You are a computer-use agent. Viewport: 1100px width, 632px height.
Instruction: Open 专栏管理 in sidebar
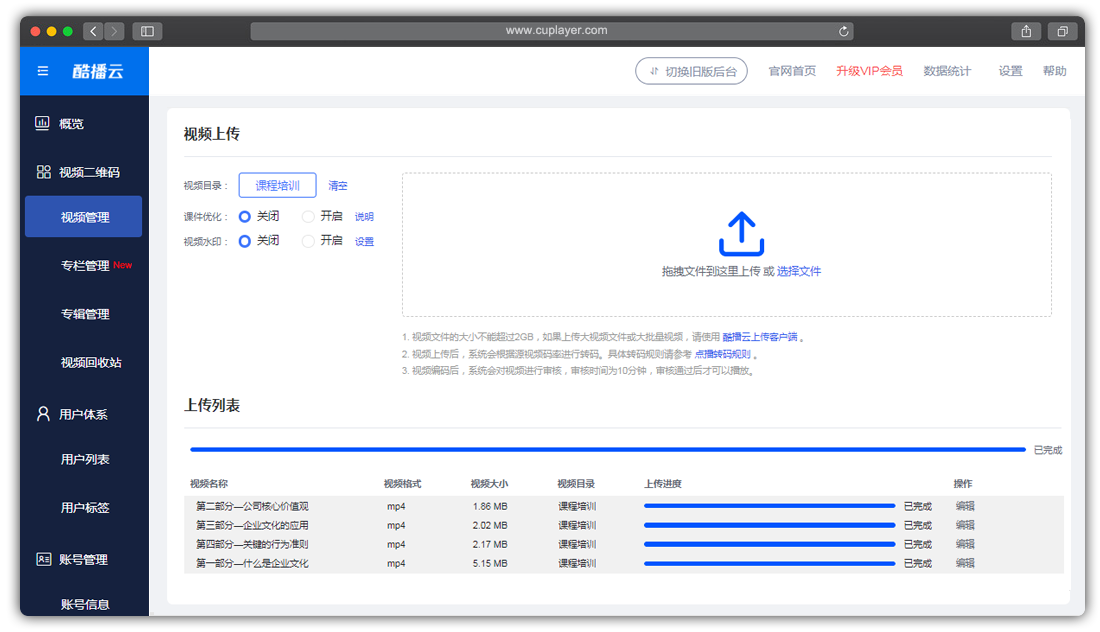(x=85, y=265)
